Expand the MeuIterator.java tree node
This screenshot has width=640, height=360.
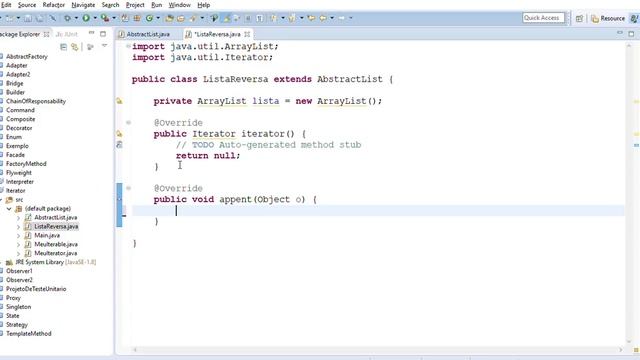[x=18, y=253]
